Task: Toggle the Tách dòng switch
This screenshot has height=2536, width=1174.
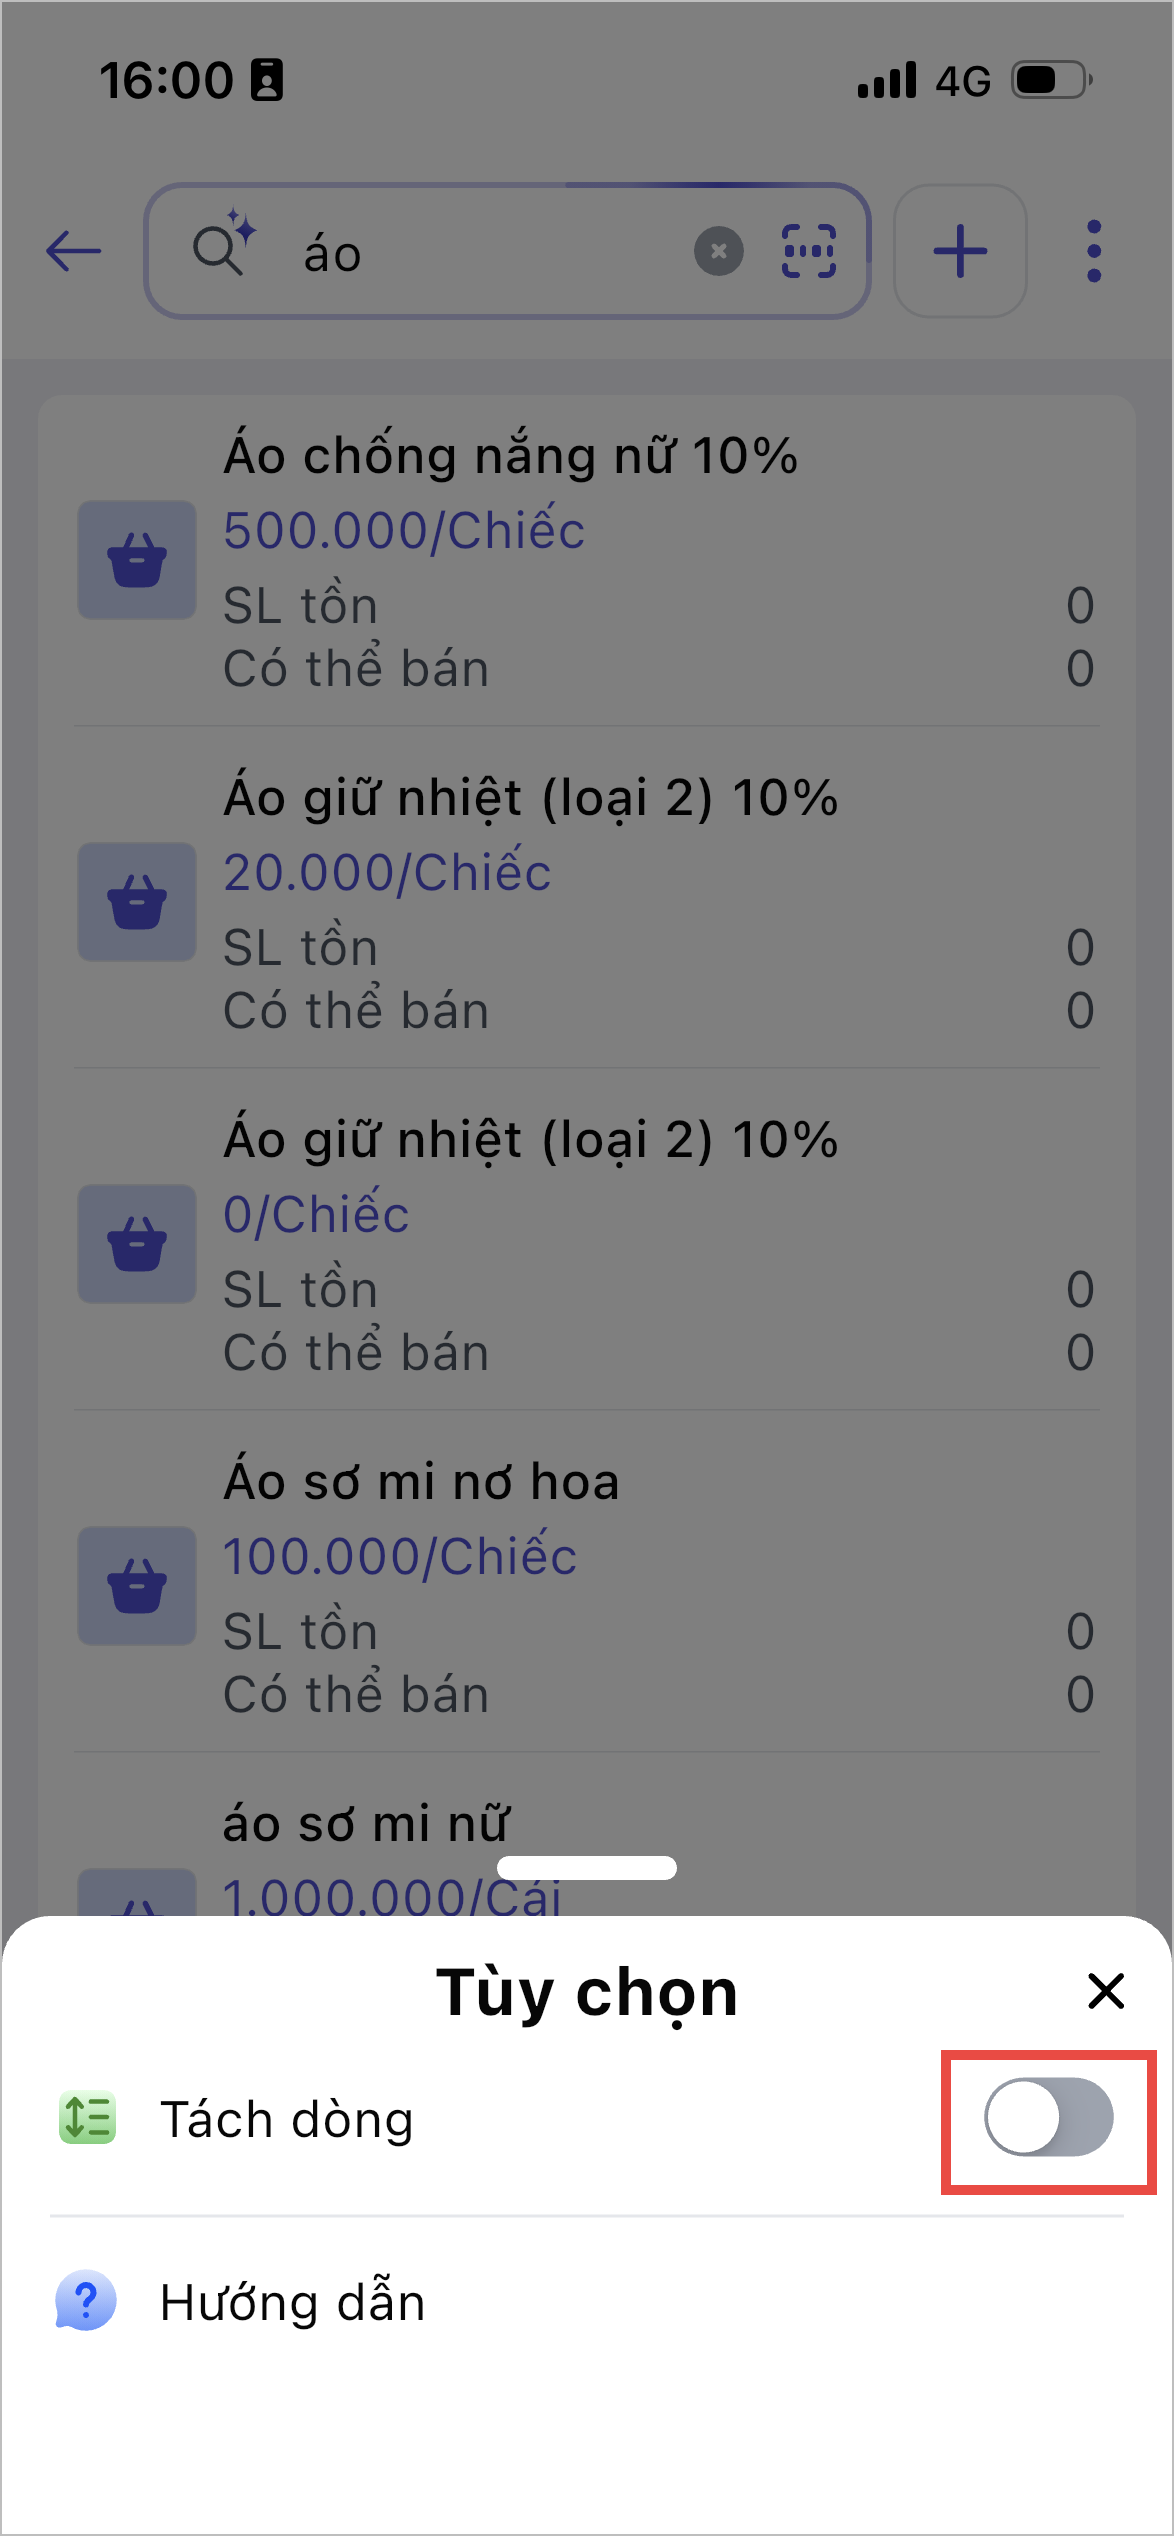Action: tap(1048, 2117)
